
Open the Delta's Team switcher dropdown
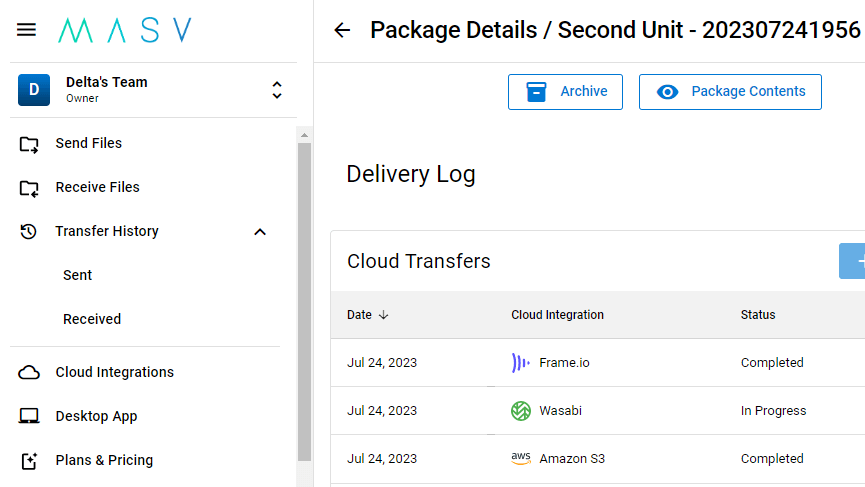pos(277,90)
